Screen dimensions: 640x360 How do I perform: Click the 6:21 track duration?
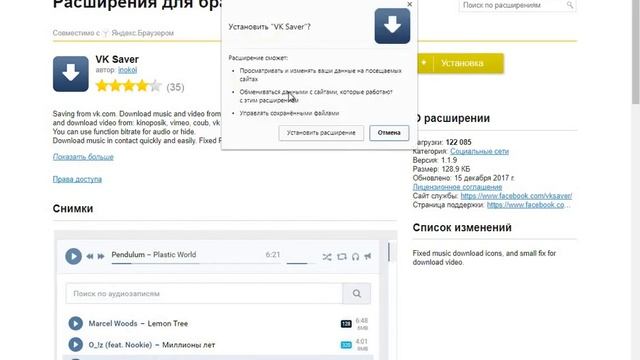coord(273,255)
